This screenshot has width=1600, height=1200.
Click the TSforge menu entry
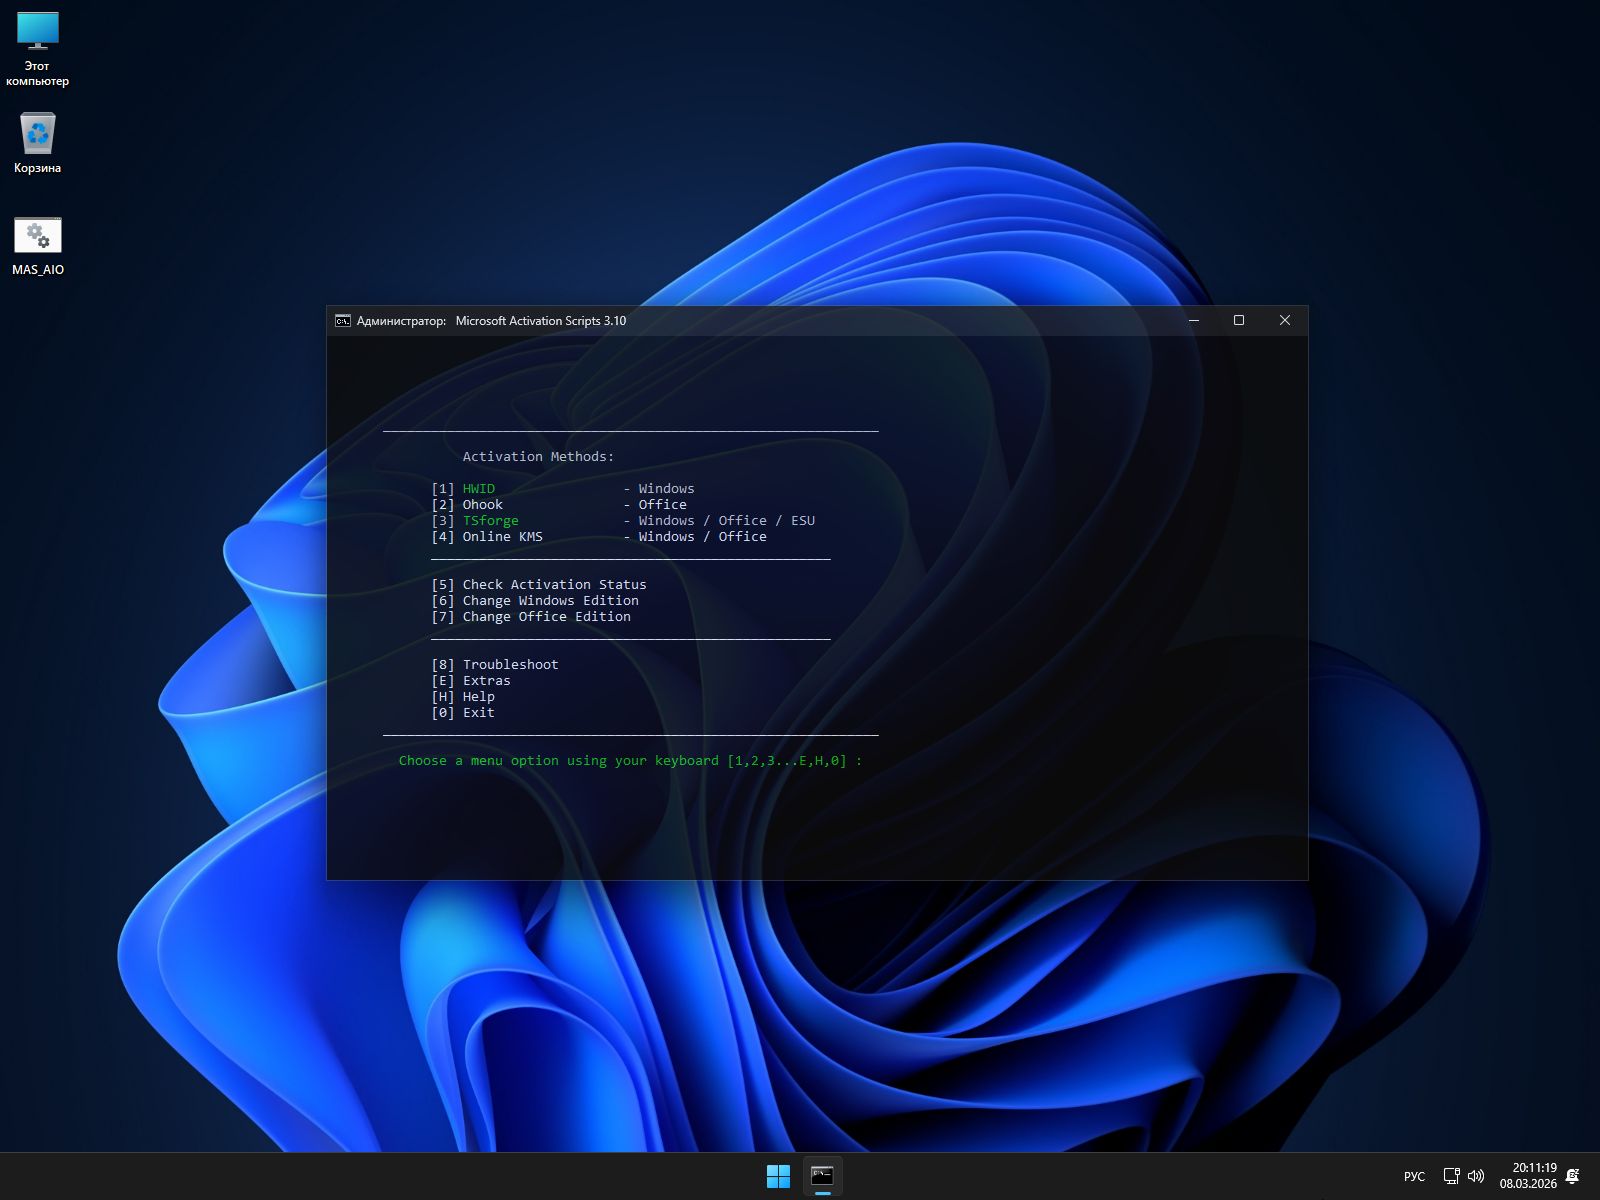[x=490, y=521]
